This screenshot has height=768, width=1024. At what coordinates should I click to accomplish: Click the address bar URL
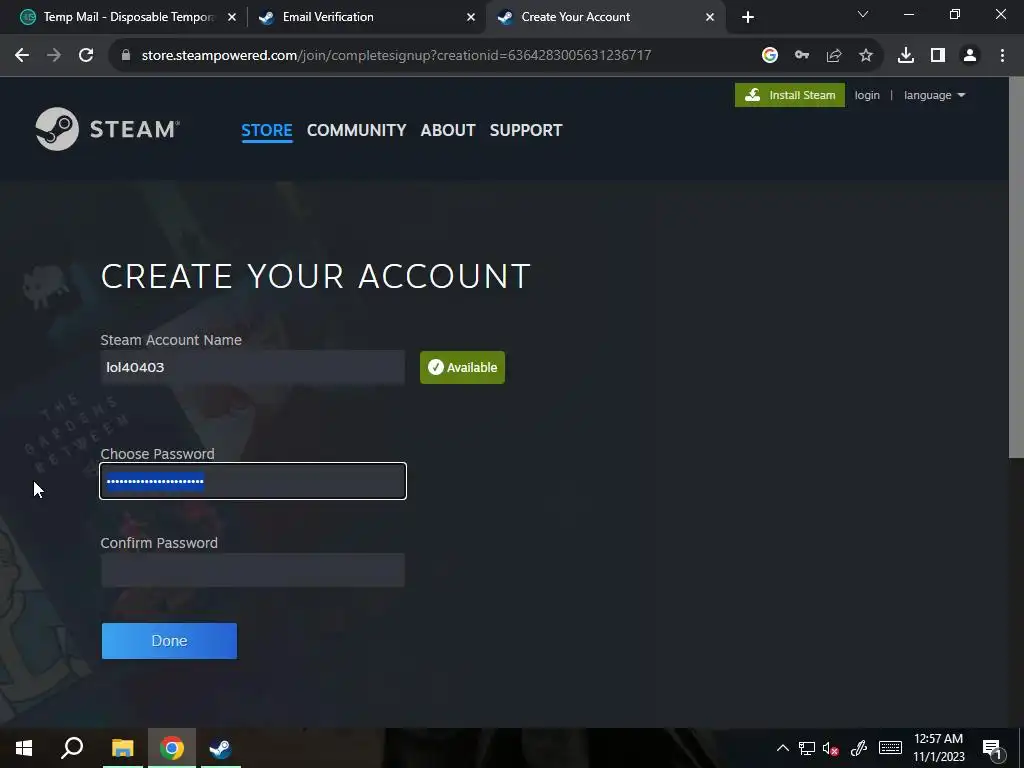click(396, 56)
